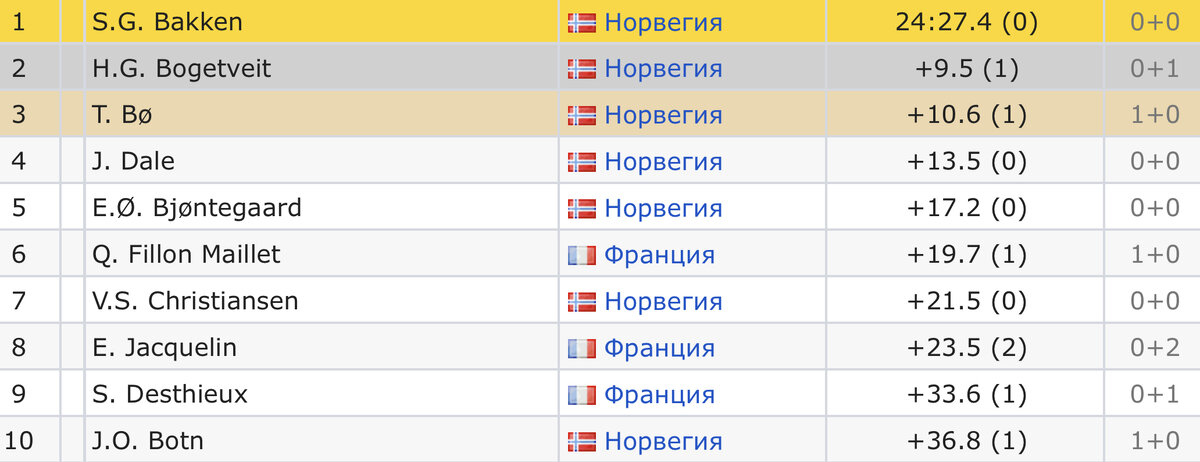Open the Норвегия link for E.Ø. Bjøntegaard
This screenshot has height=462, width=1200.
pos(663,208)
